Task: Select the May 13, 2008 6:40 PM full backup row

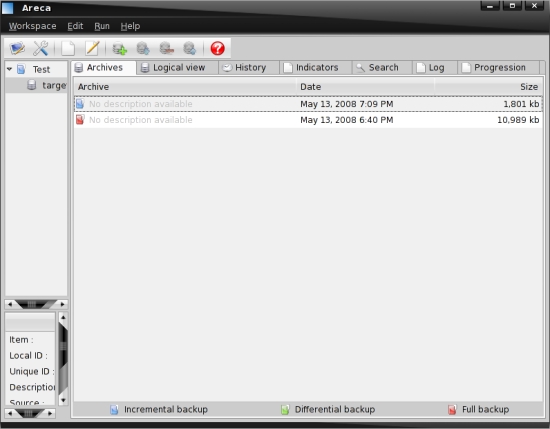Action: [308, 120]
